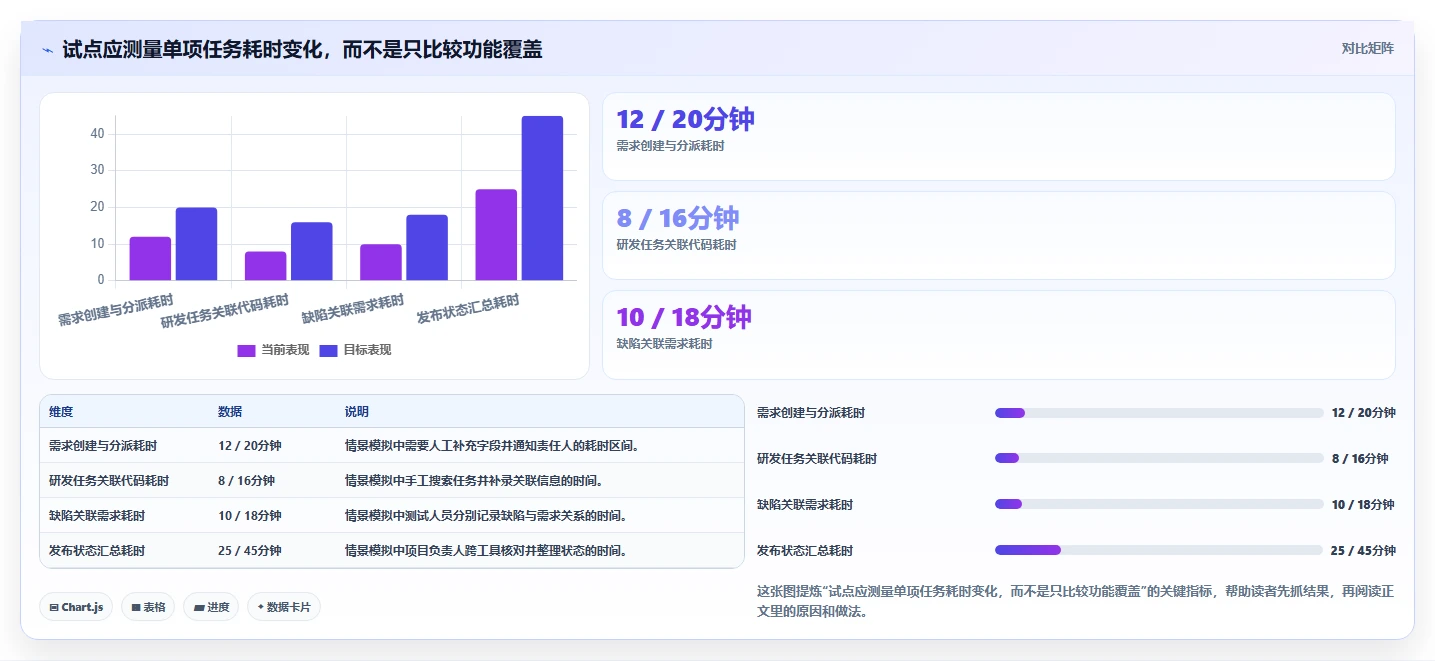The width and height of the screenshot is (1435, 661).
Task: Toggle the 目标表现 legend item
Action: tap(355, 350)
